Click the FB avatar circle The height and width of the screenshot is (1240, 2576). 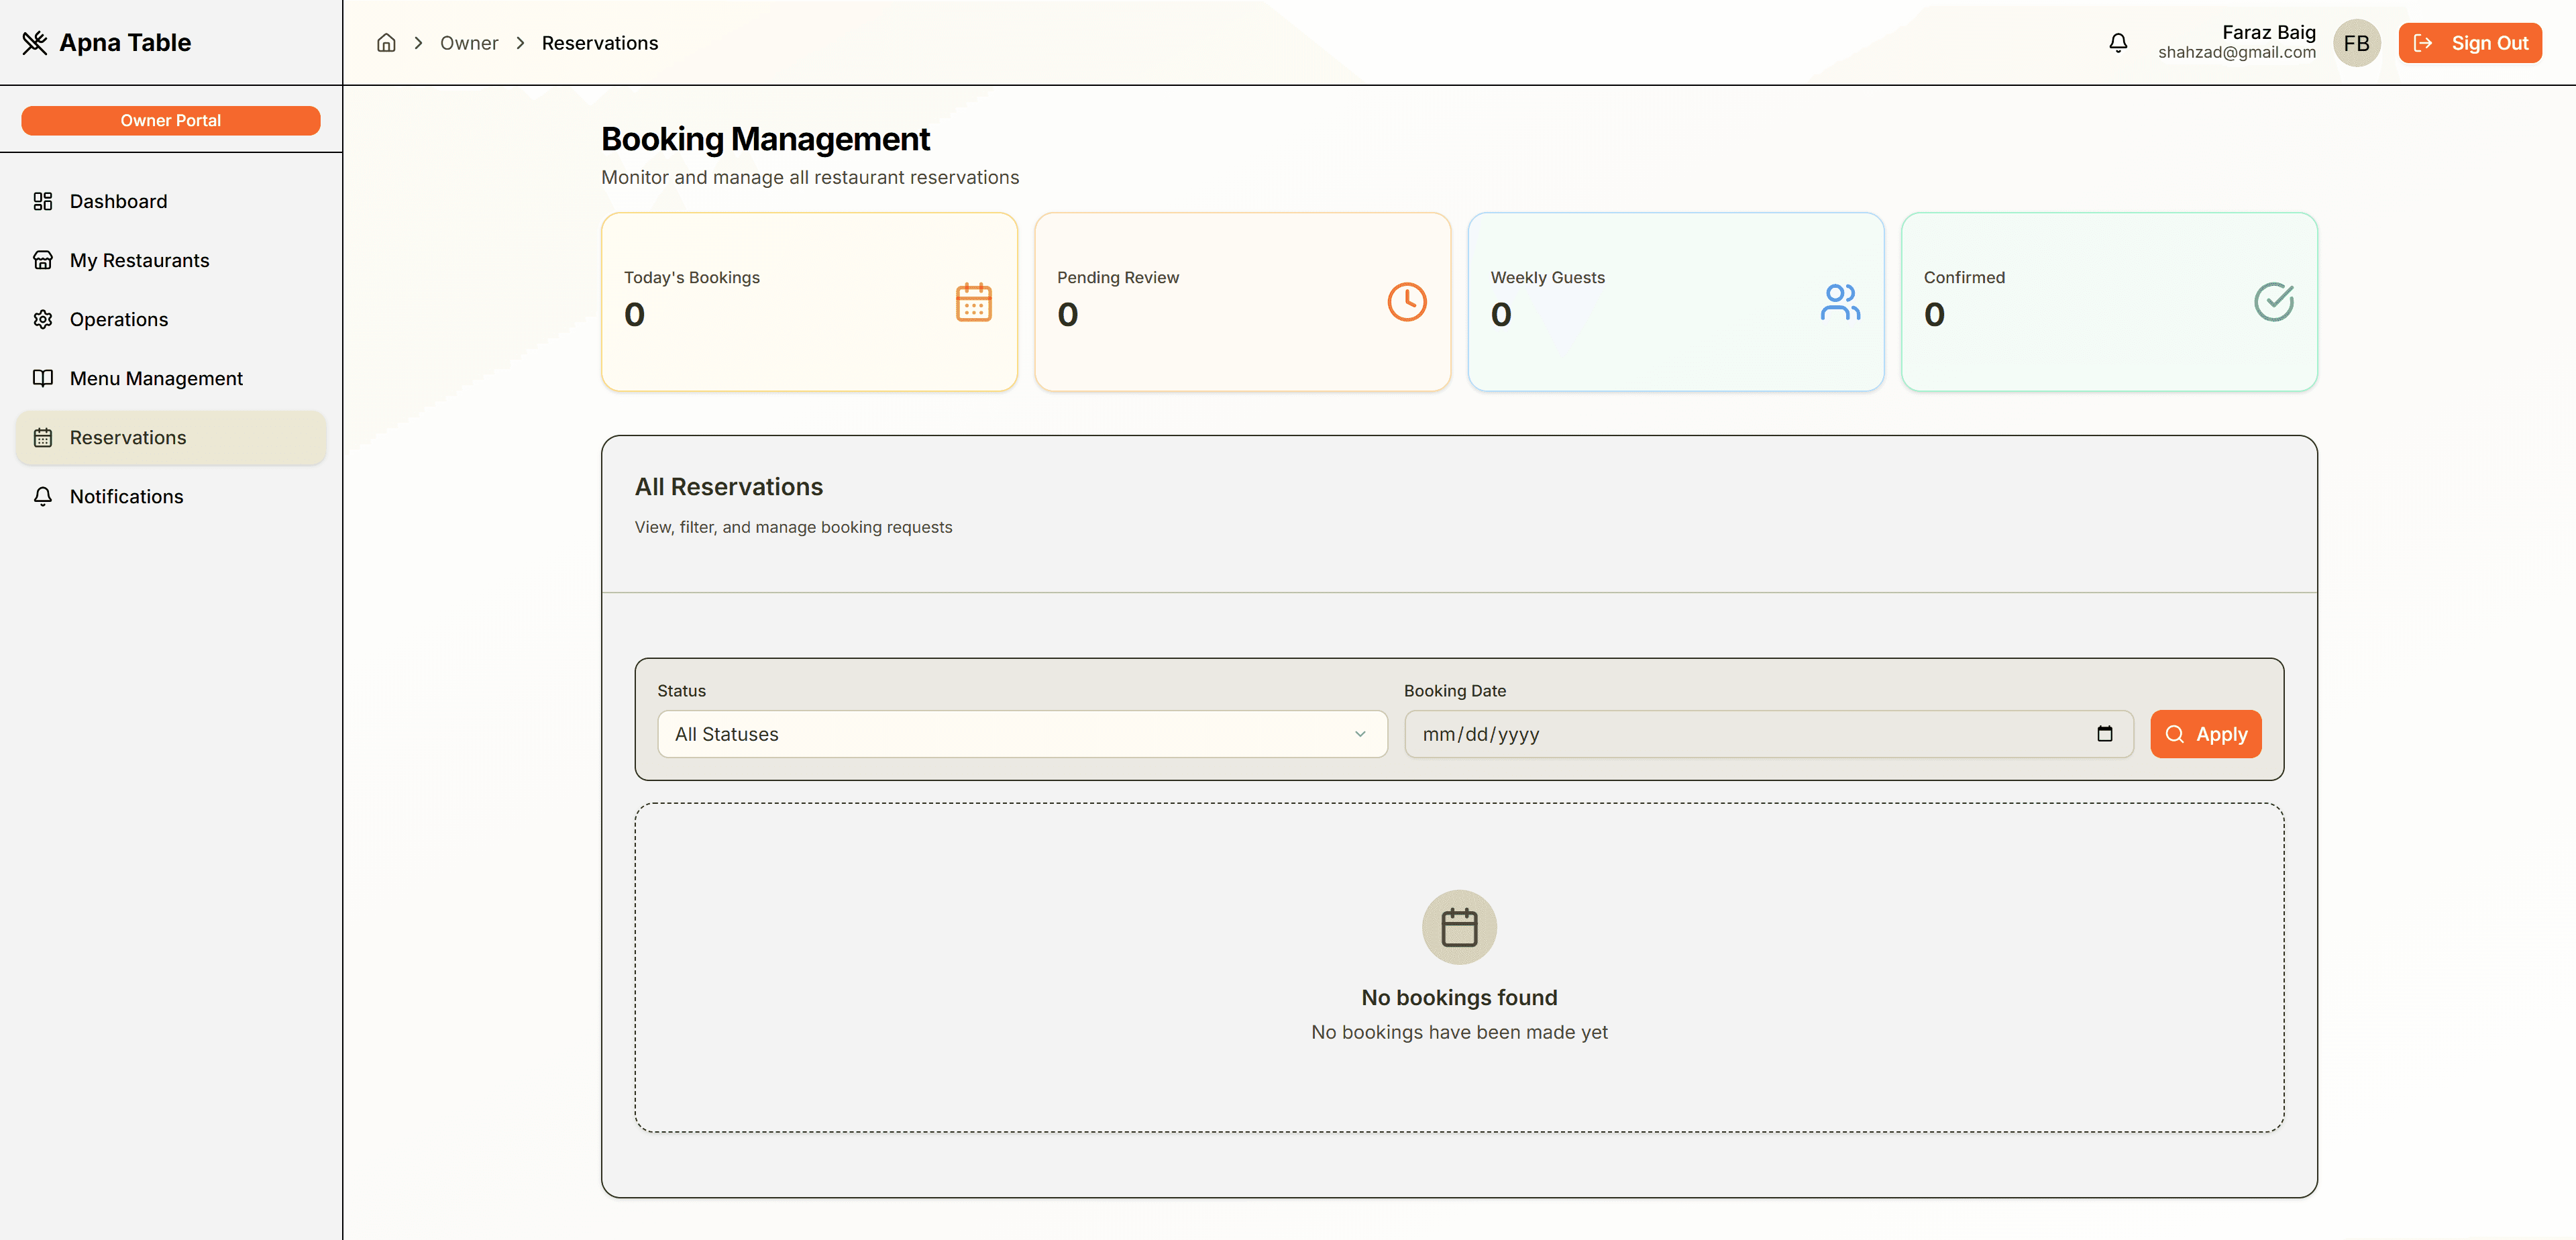coord(2357,42)
